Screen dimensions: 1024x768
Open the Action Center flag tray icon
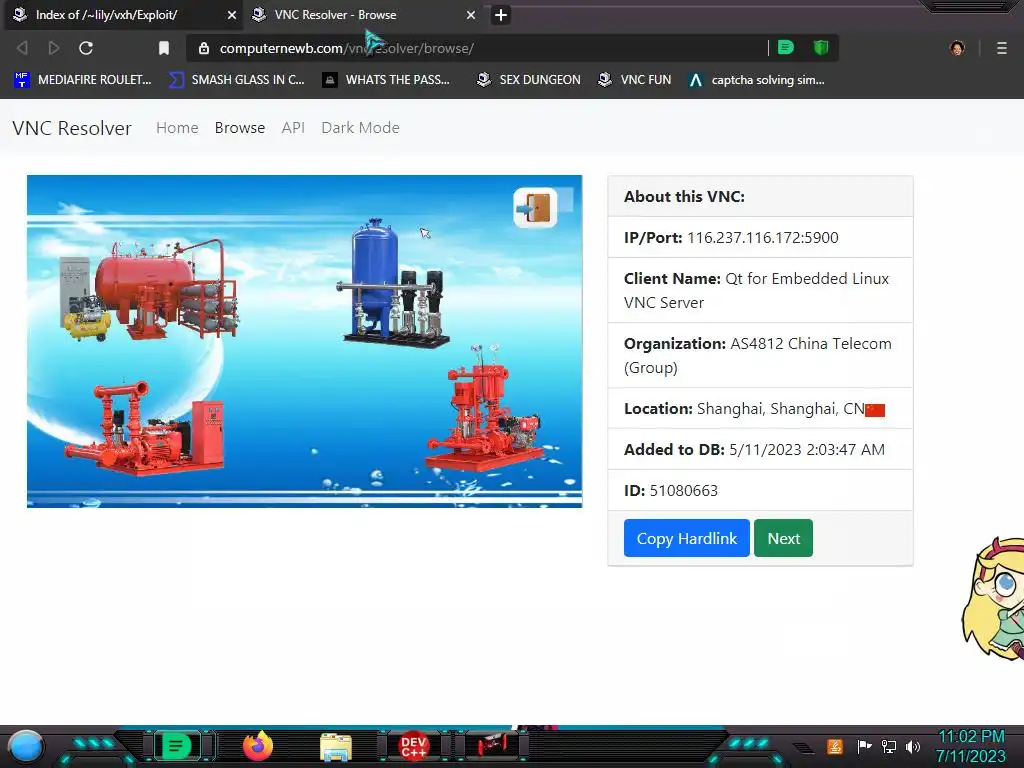pos(864,746)
